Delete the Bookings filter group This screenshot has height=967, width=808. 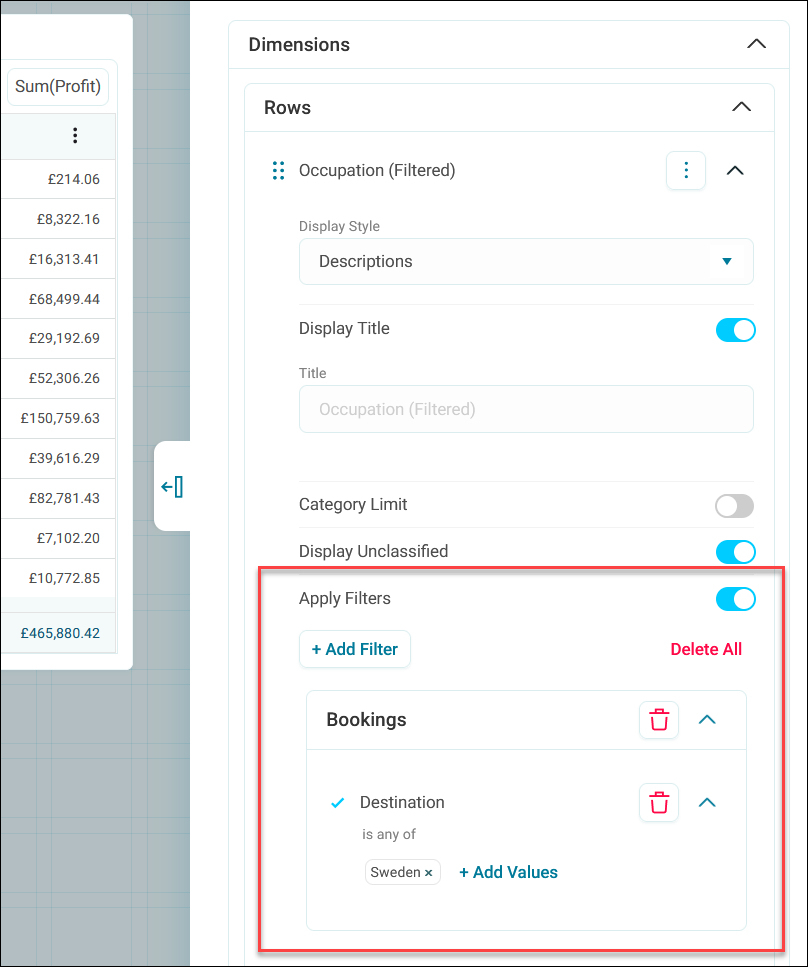(x=659, y=720)
